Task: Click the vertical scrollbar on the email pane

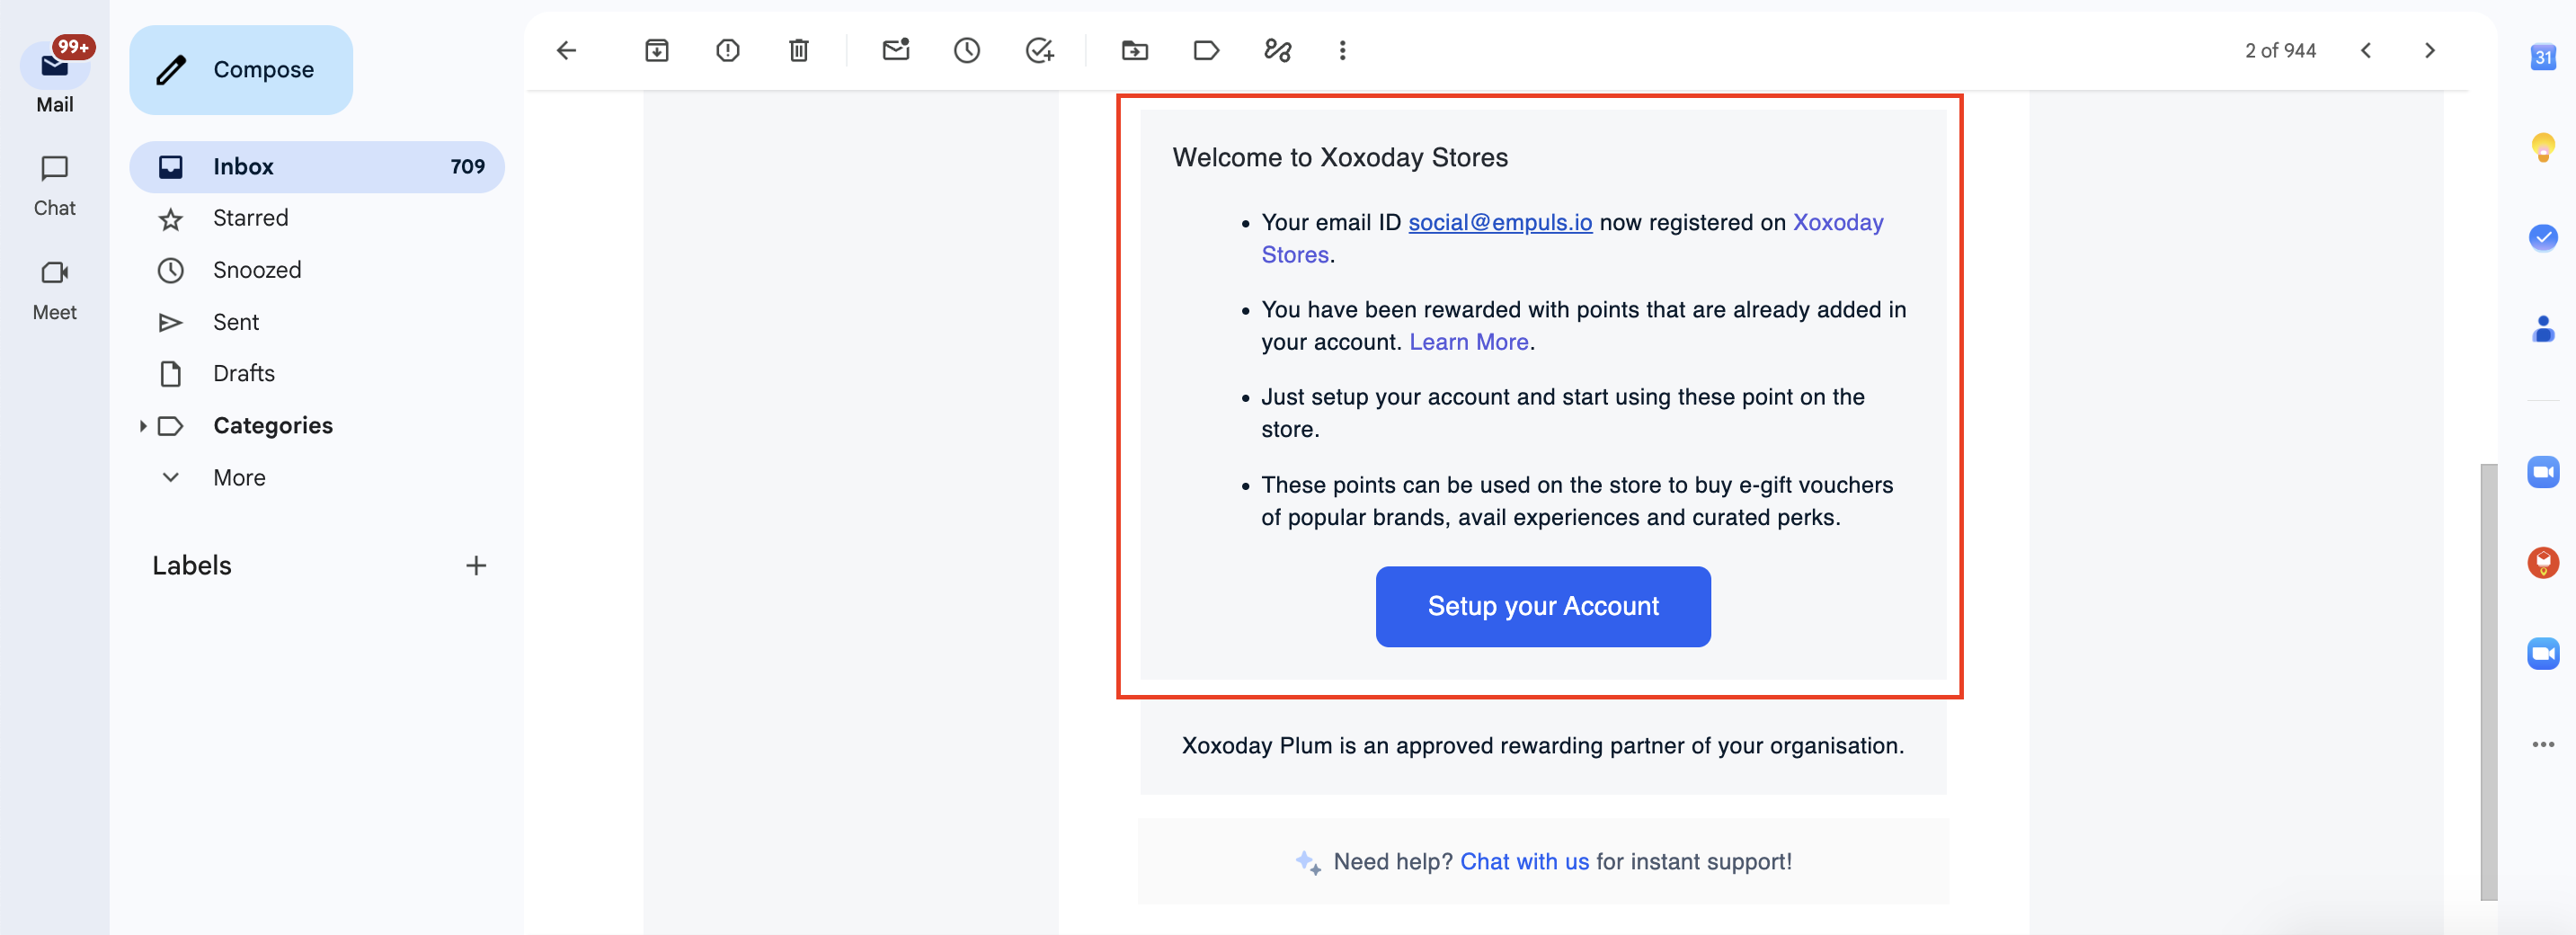Action: coord(2488,681)
